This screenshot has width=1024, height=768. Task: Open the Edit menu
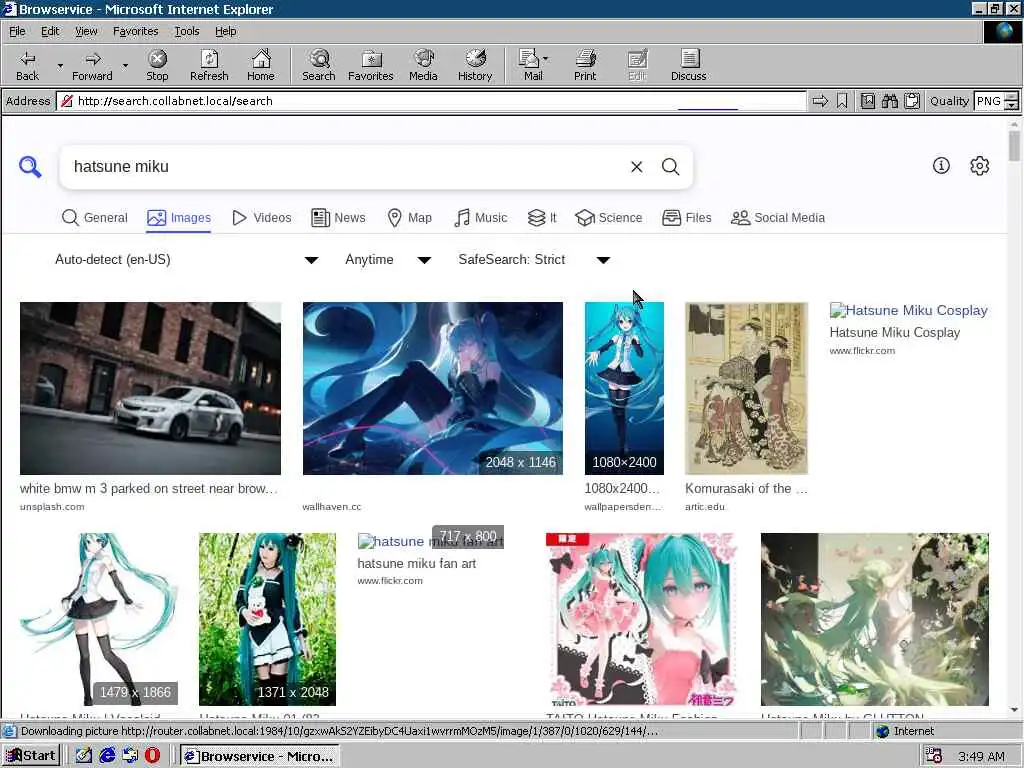pyautogui.click(x=50, y=31)
